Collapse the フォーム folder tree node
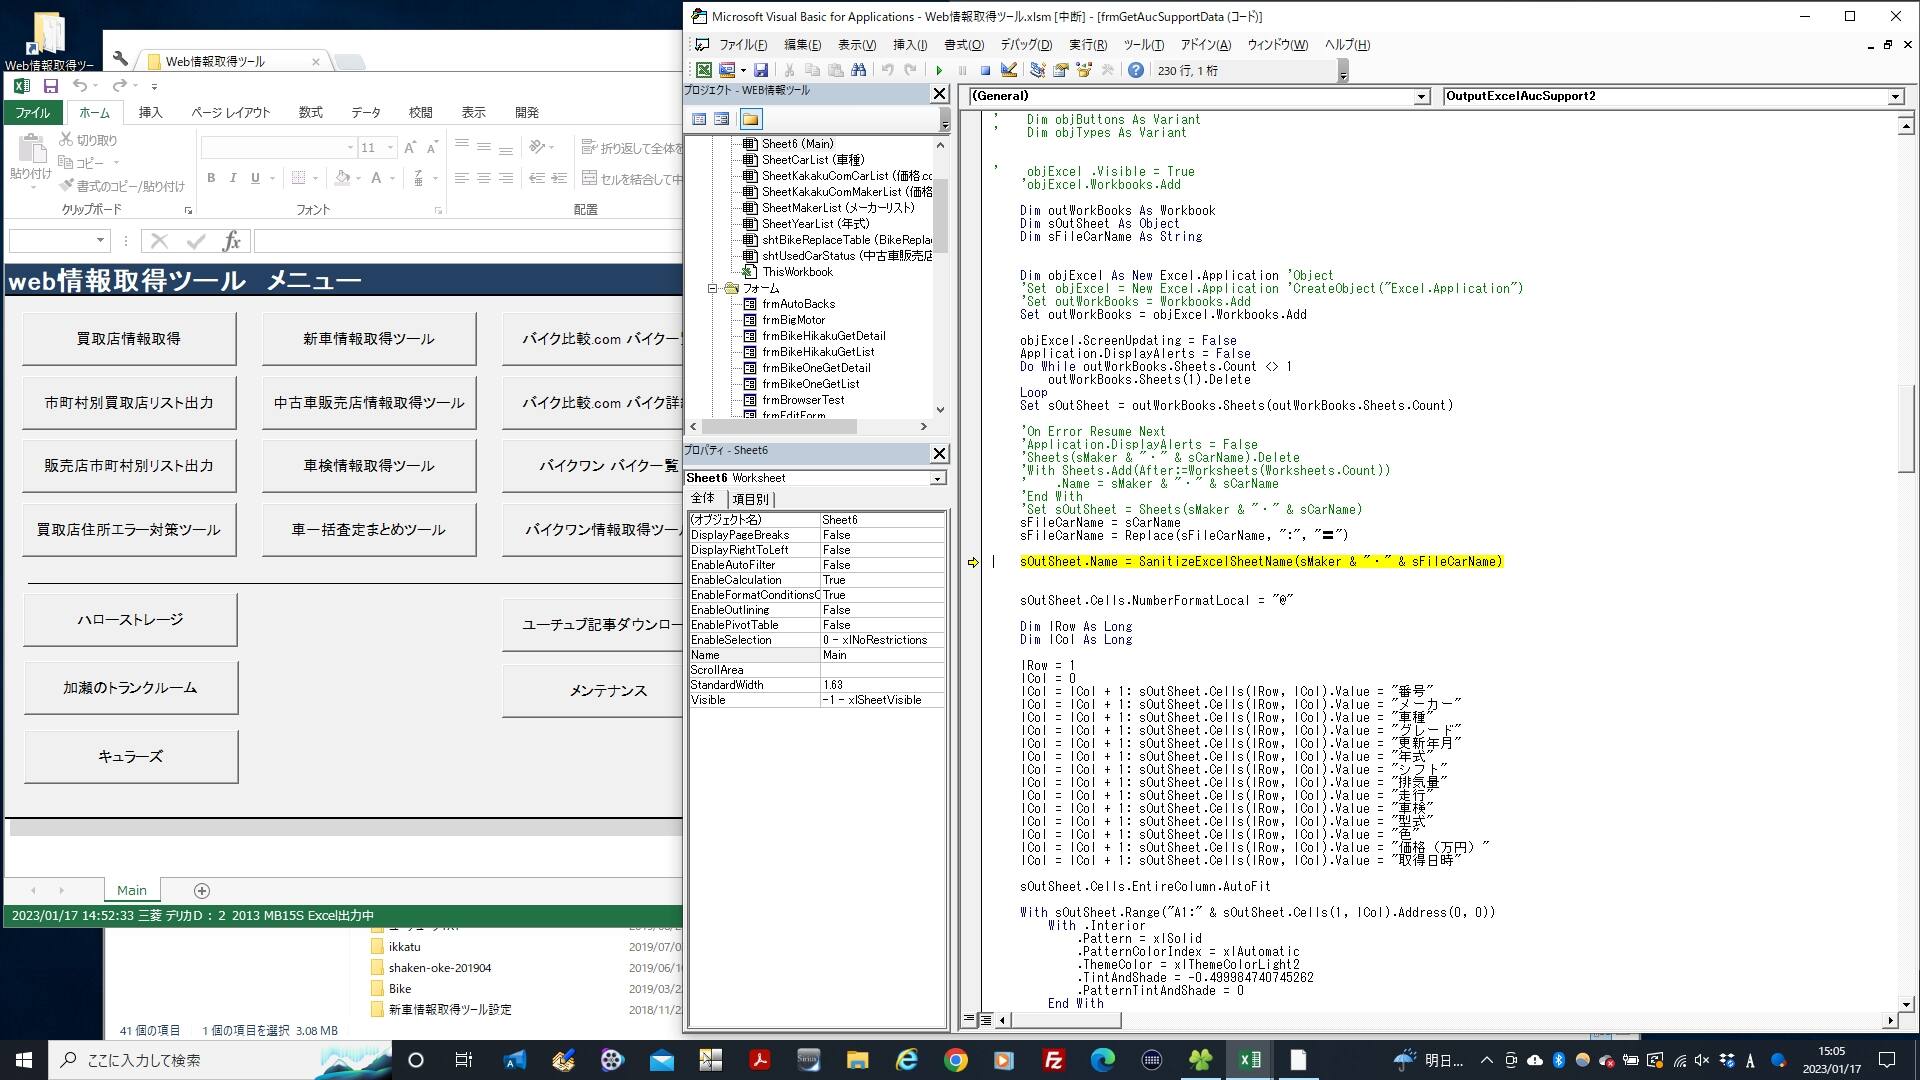Viewport: 1920px width, 1080px height. point(713,288)
